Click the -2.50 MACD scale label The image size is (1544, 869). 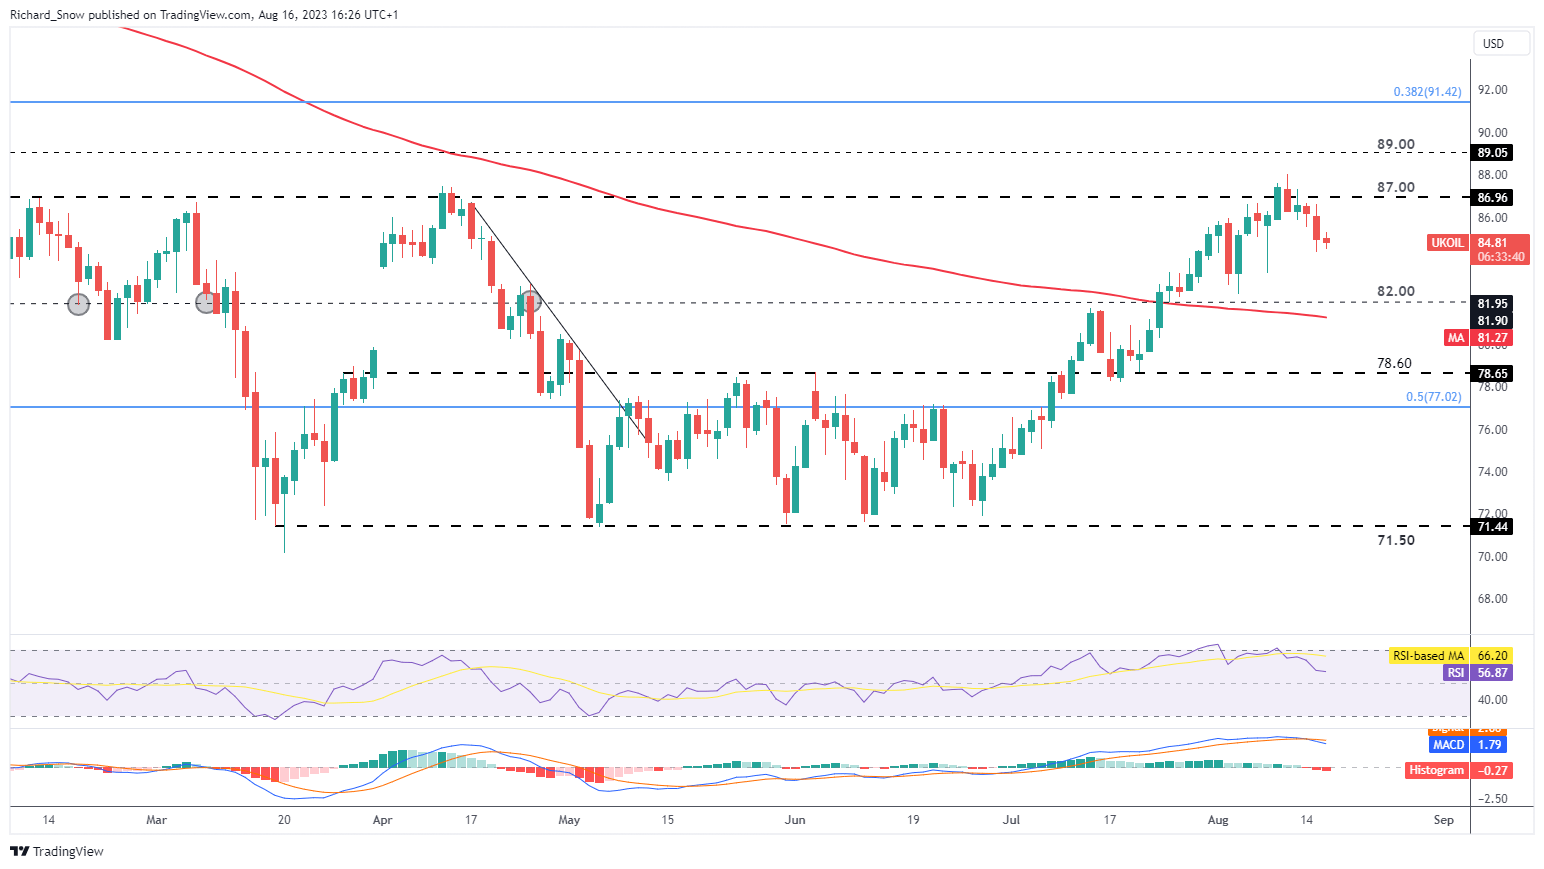coord(1492,799)
